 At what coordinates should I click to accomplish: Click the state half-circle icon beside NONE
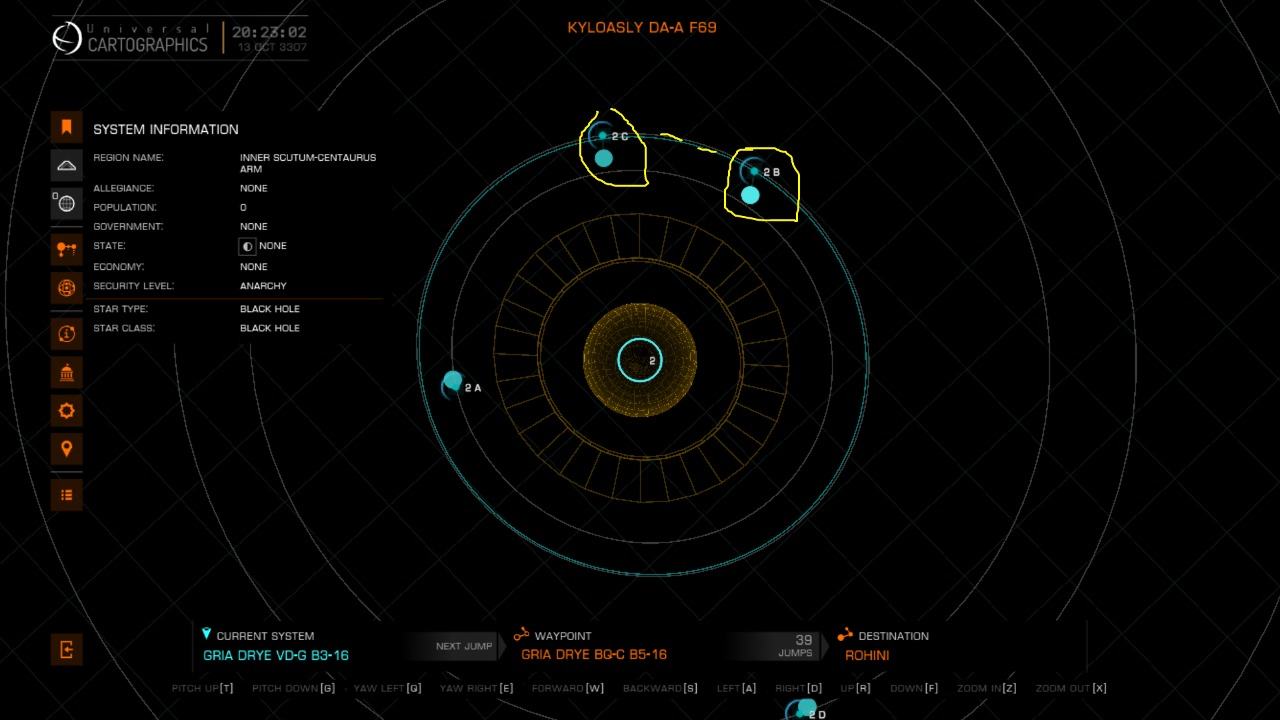248,246
